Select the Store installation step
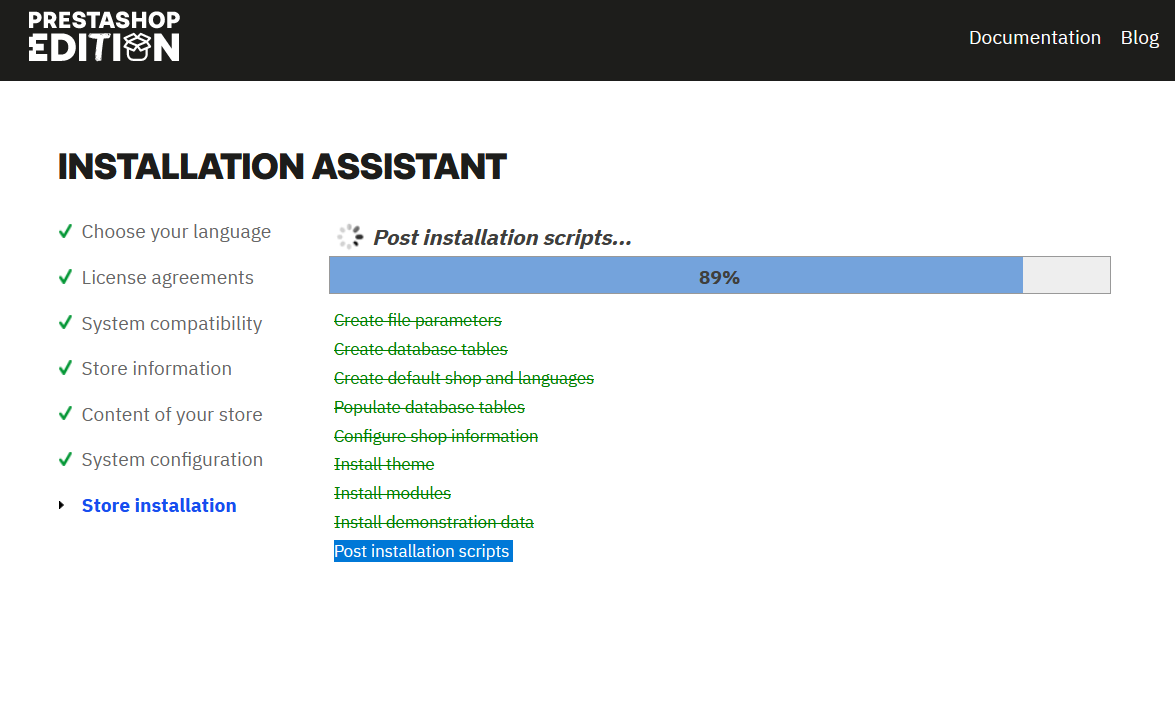1175x728 pixels. (x=159, y=506)
